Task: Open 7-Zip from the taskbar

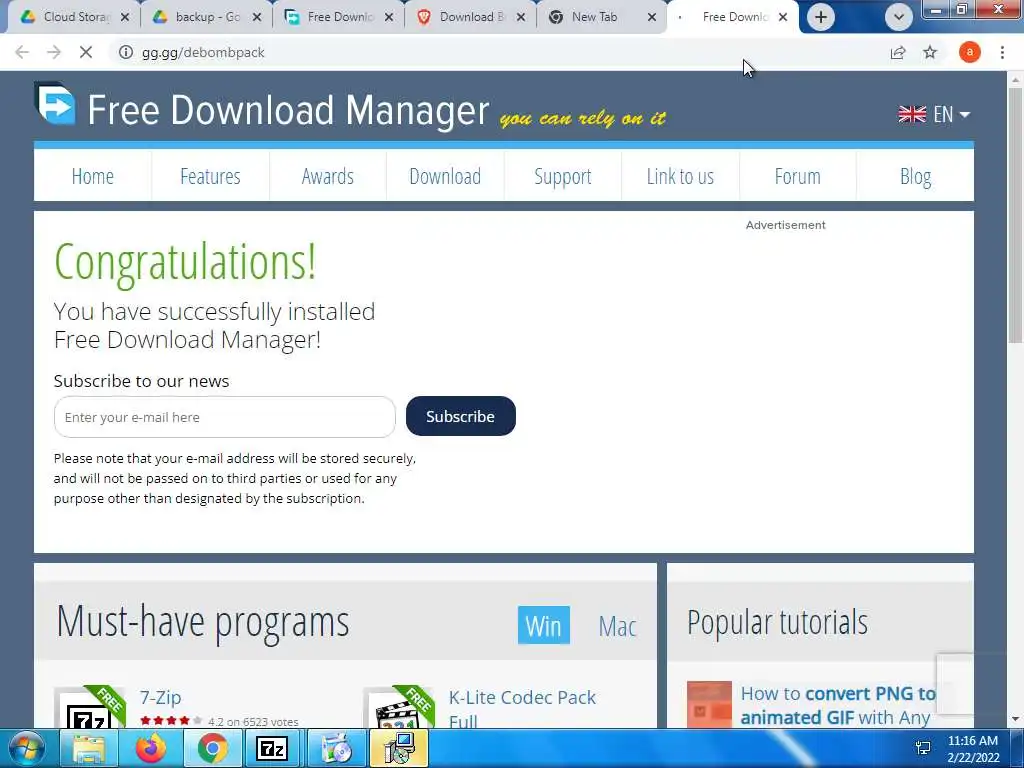Action: pos(272,748)
